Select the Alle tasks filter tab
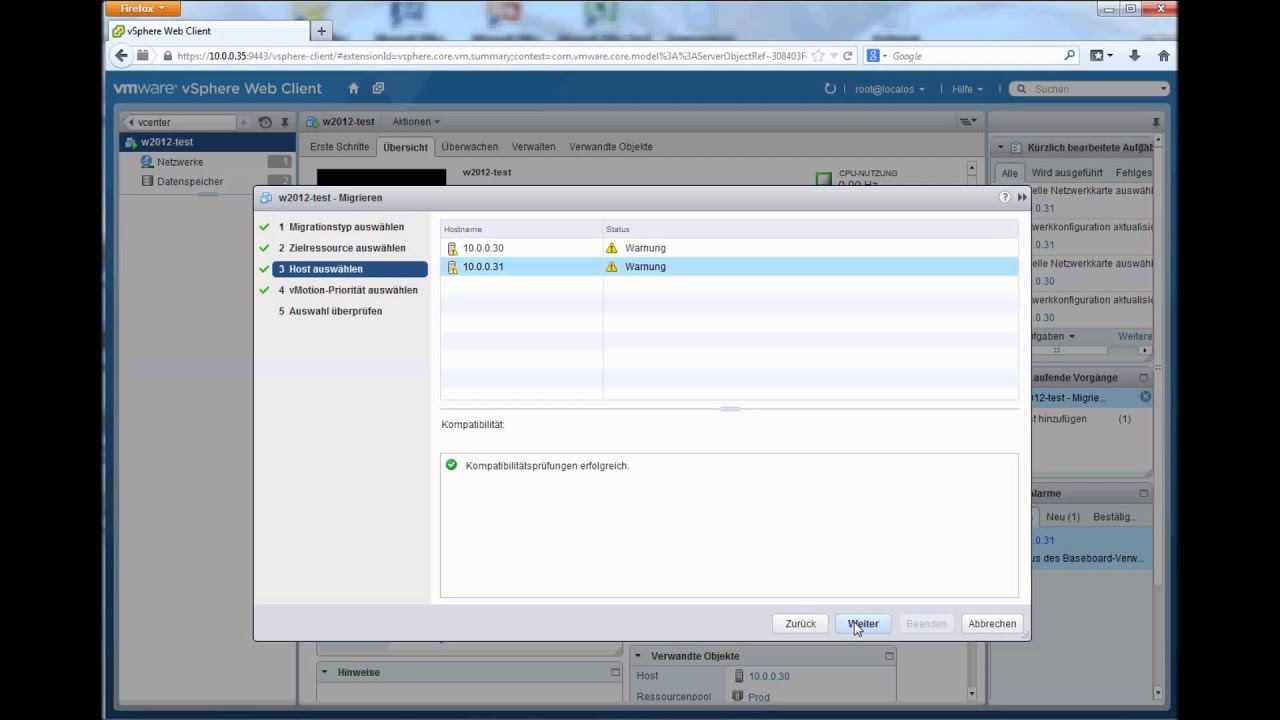 coord(1010,173)
